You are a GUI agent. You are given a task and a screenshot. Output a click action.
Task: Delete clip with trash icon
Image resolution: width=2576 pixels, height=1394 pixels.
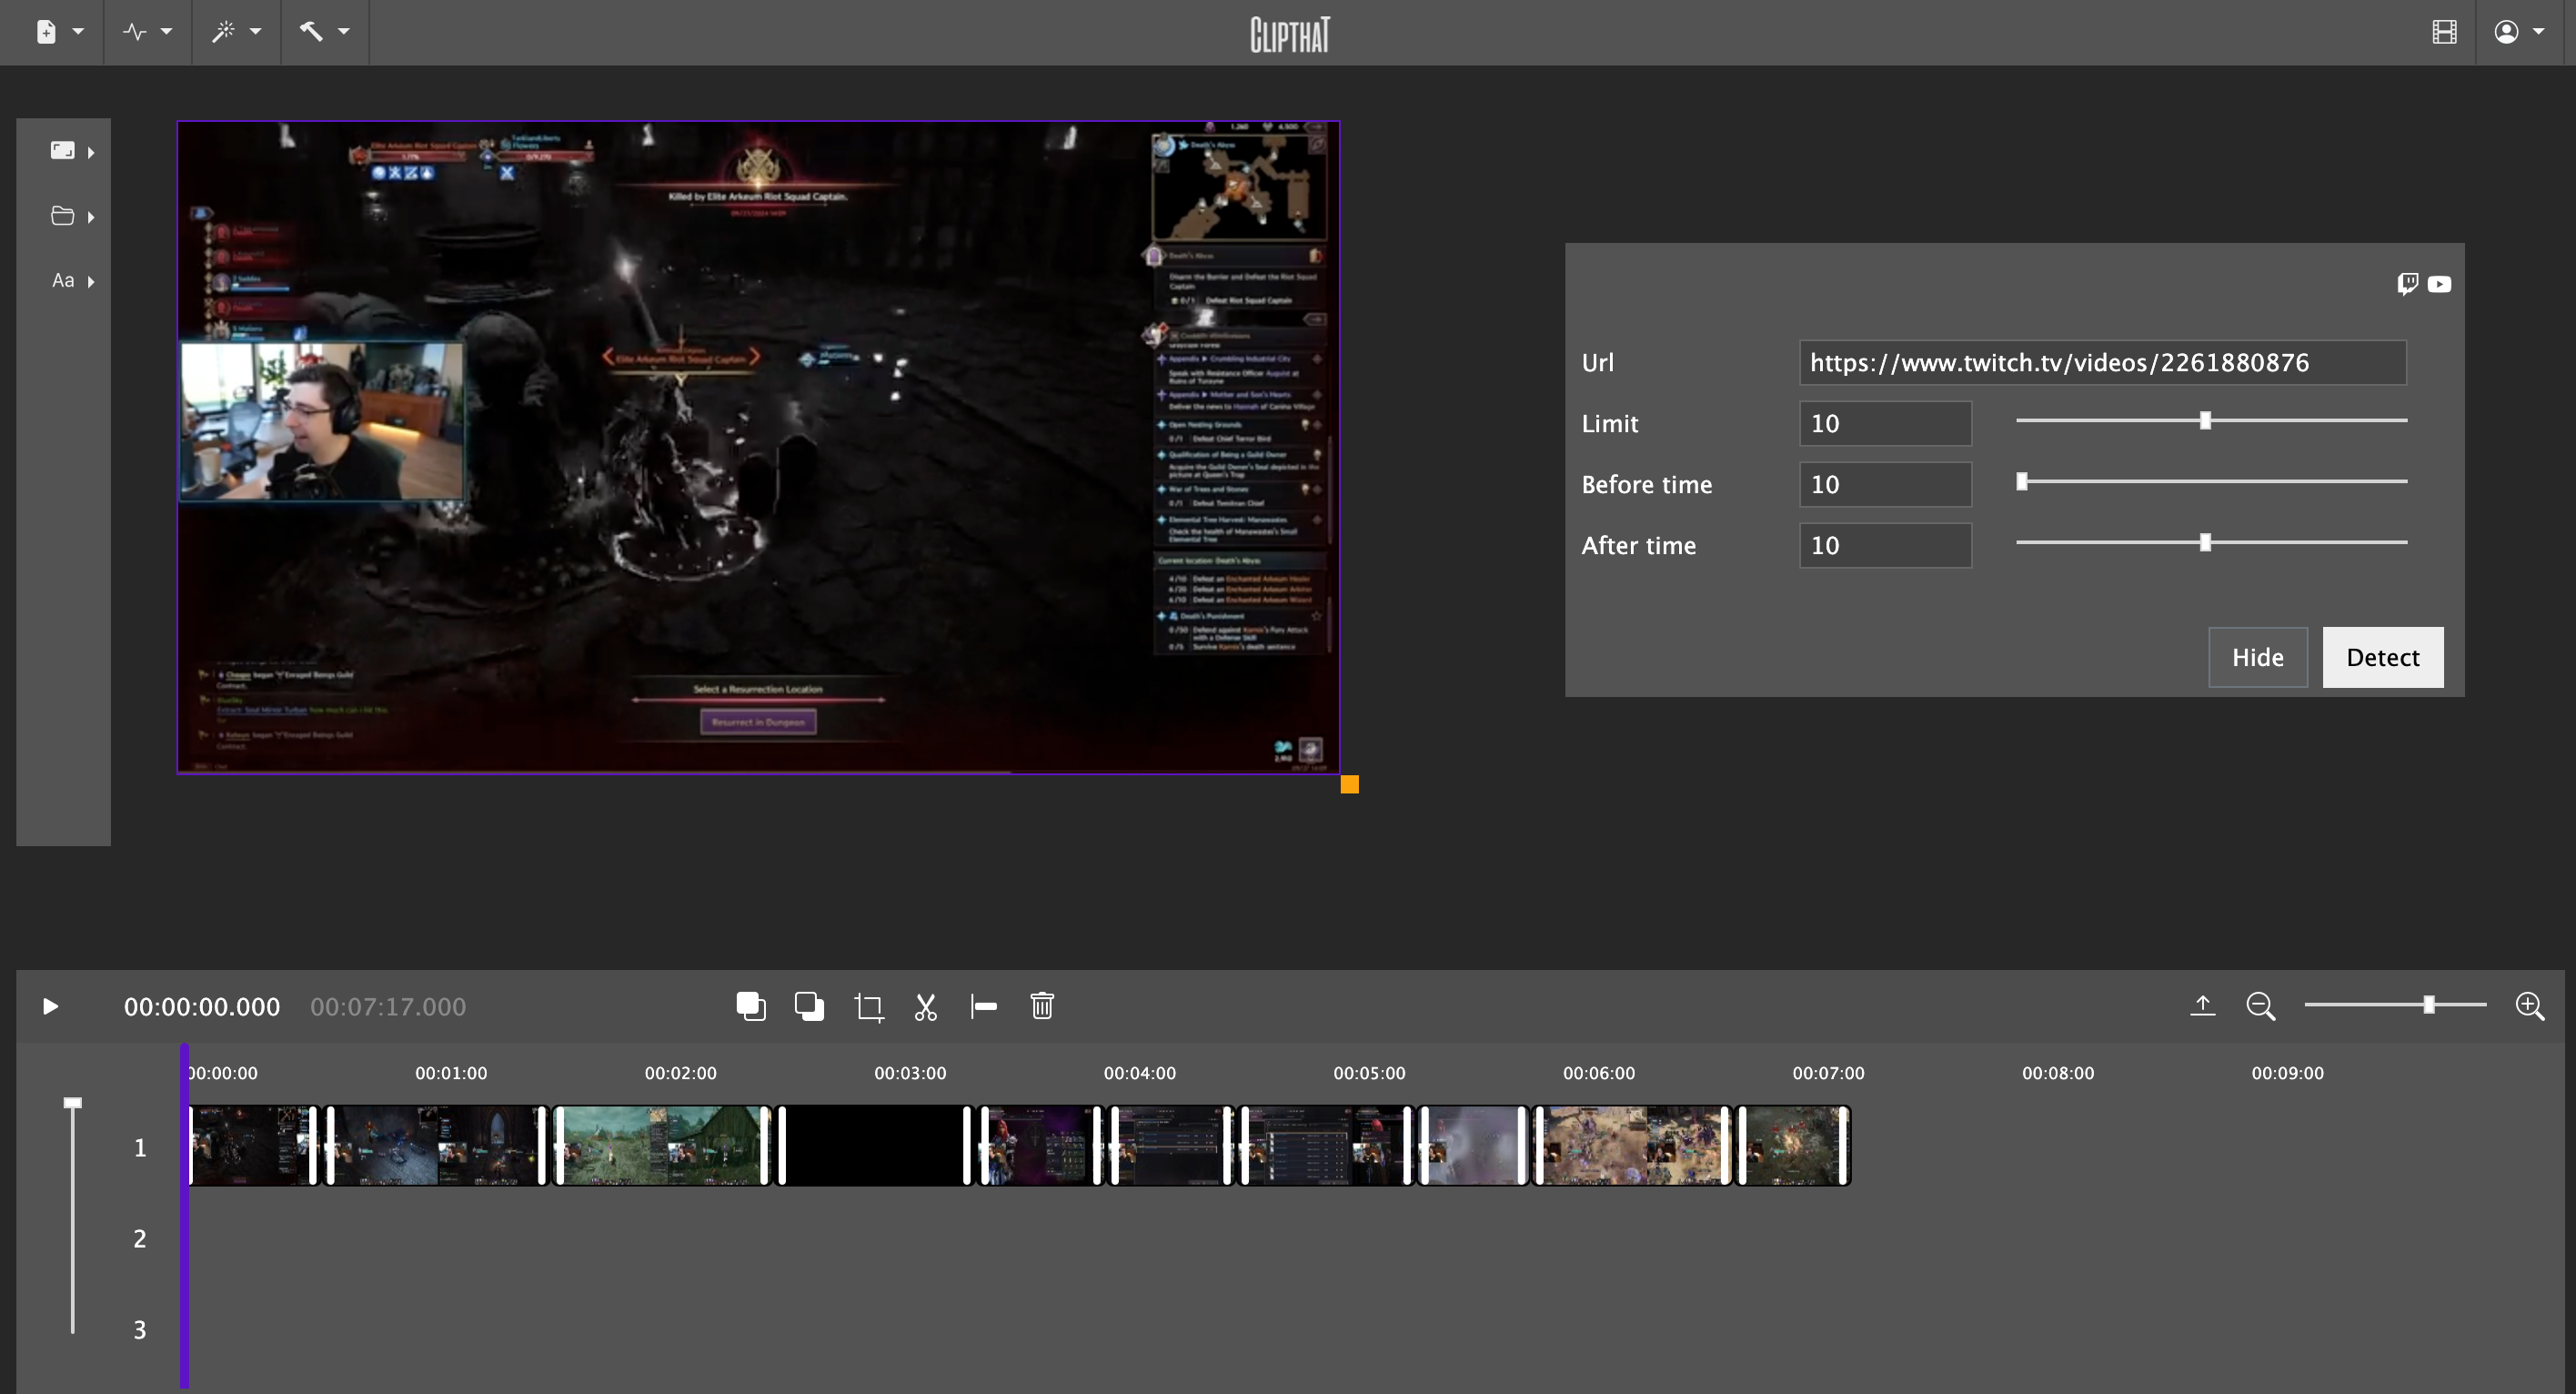pos(1042,1006)
